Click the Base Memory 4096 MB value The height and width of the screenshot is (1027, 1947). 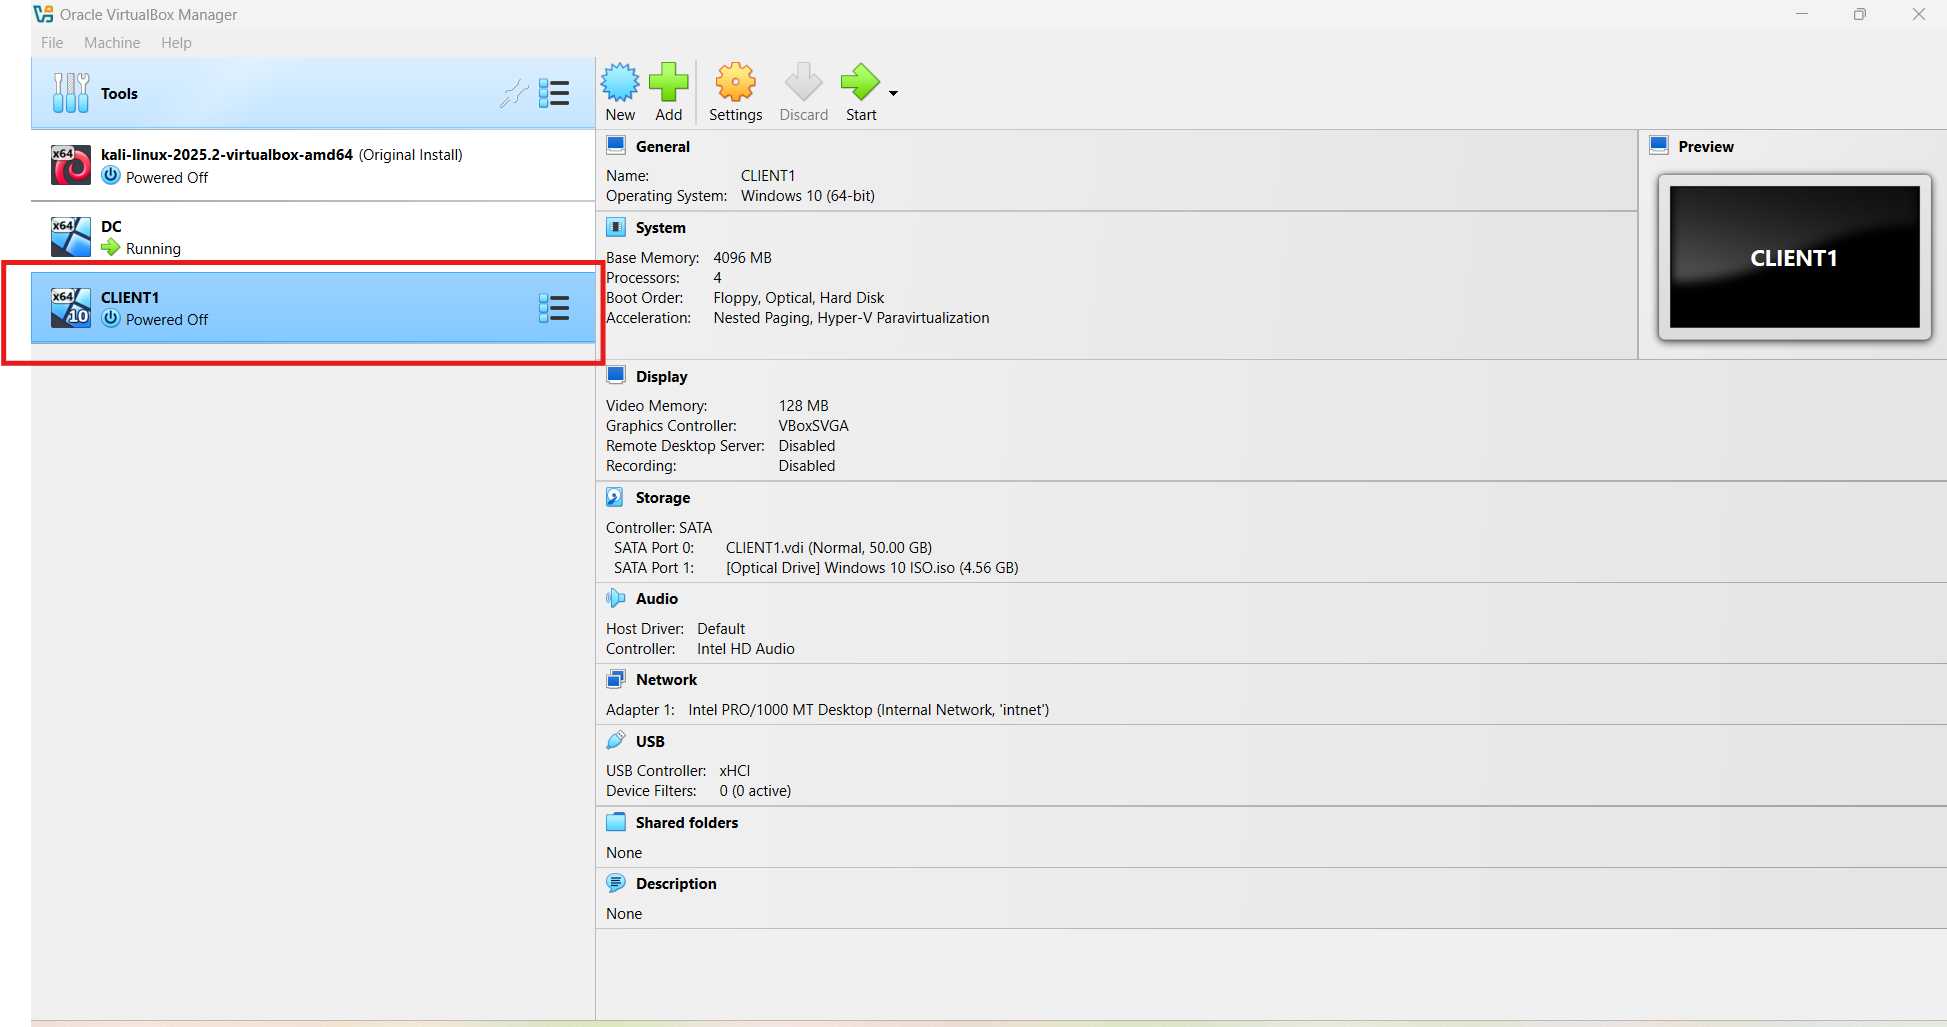click(x=742, y=257)
